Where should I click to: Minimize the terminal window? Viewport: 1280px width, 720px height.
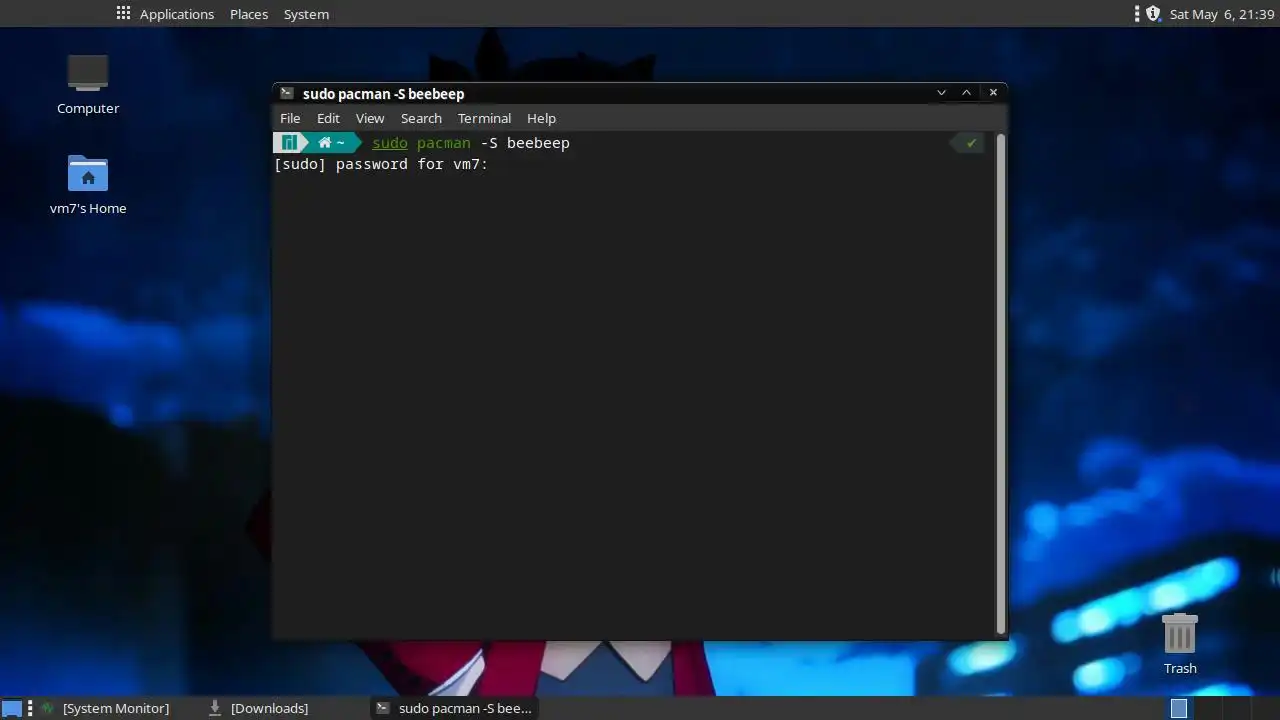tap(941, 92)
